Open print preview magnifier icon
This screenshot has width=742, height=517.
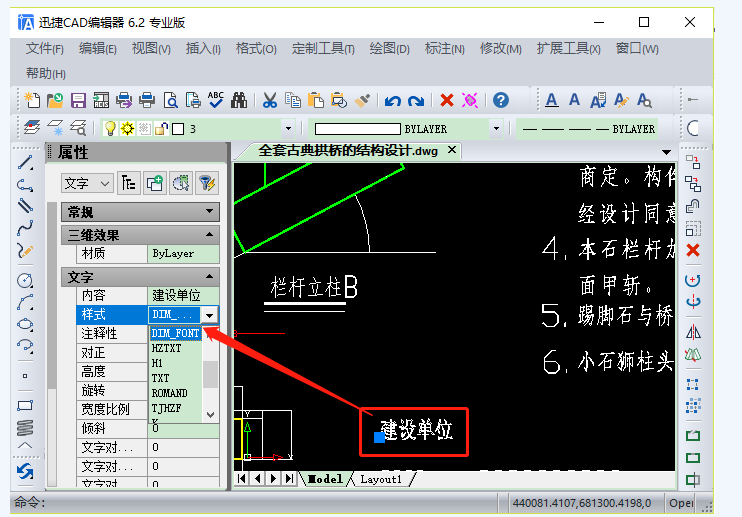pyautogui.click(x=170, y=100)
